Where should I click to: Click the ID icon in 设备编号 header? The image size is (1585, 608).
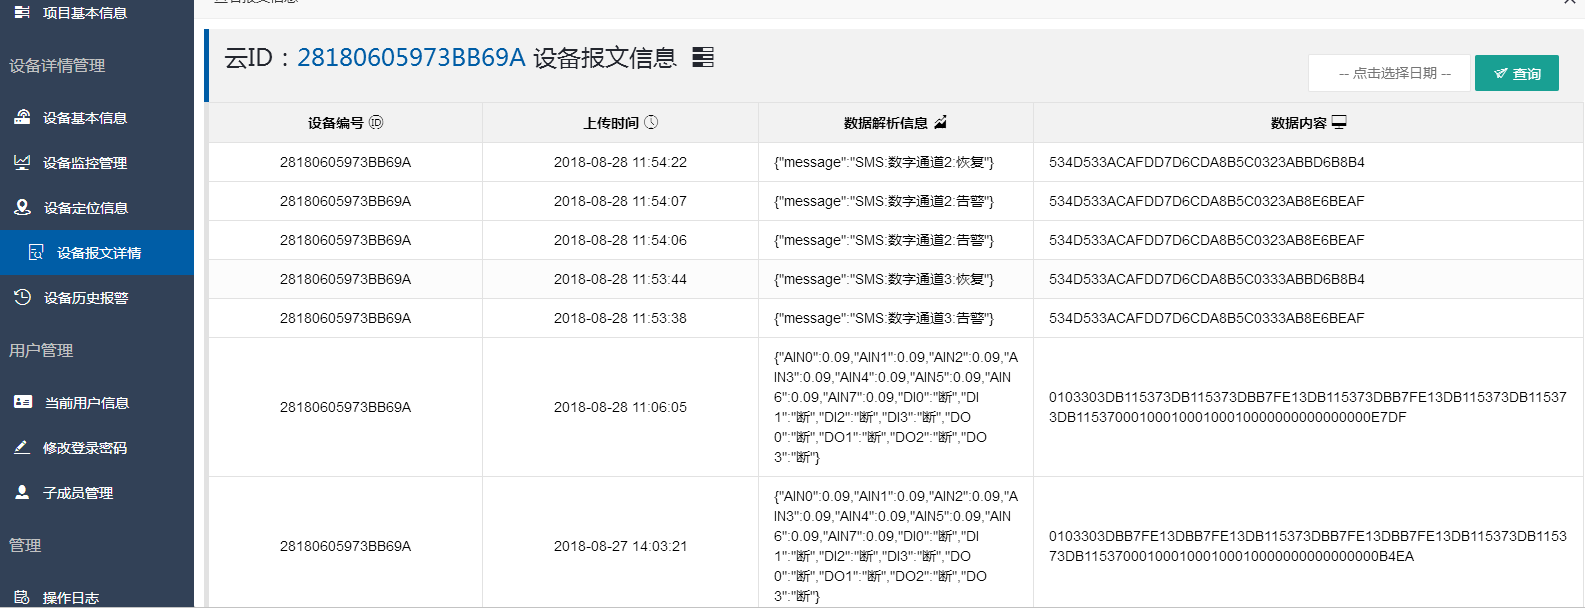pos(376,122)
